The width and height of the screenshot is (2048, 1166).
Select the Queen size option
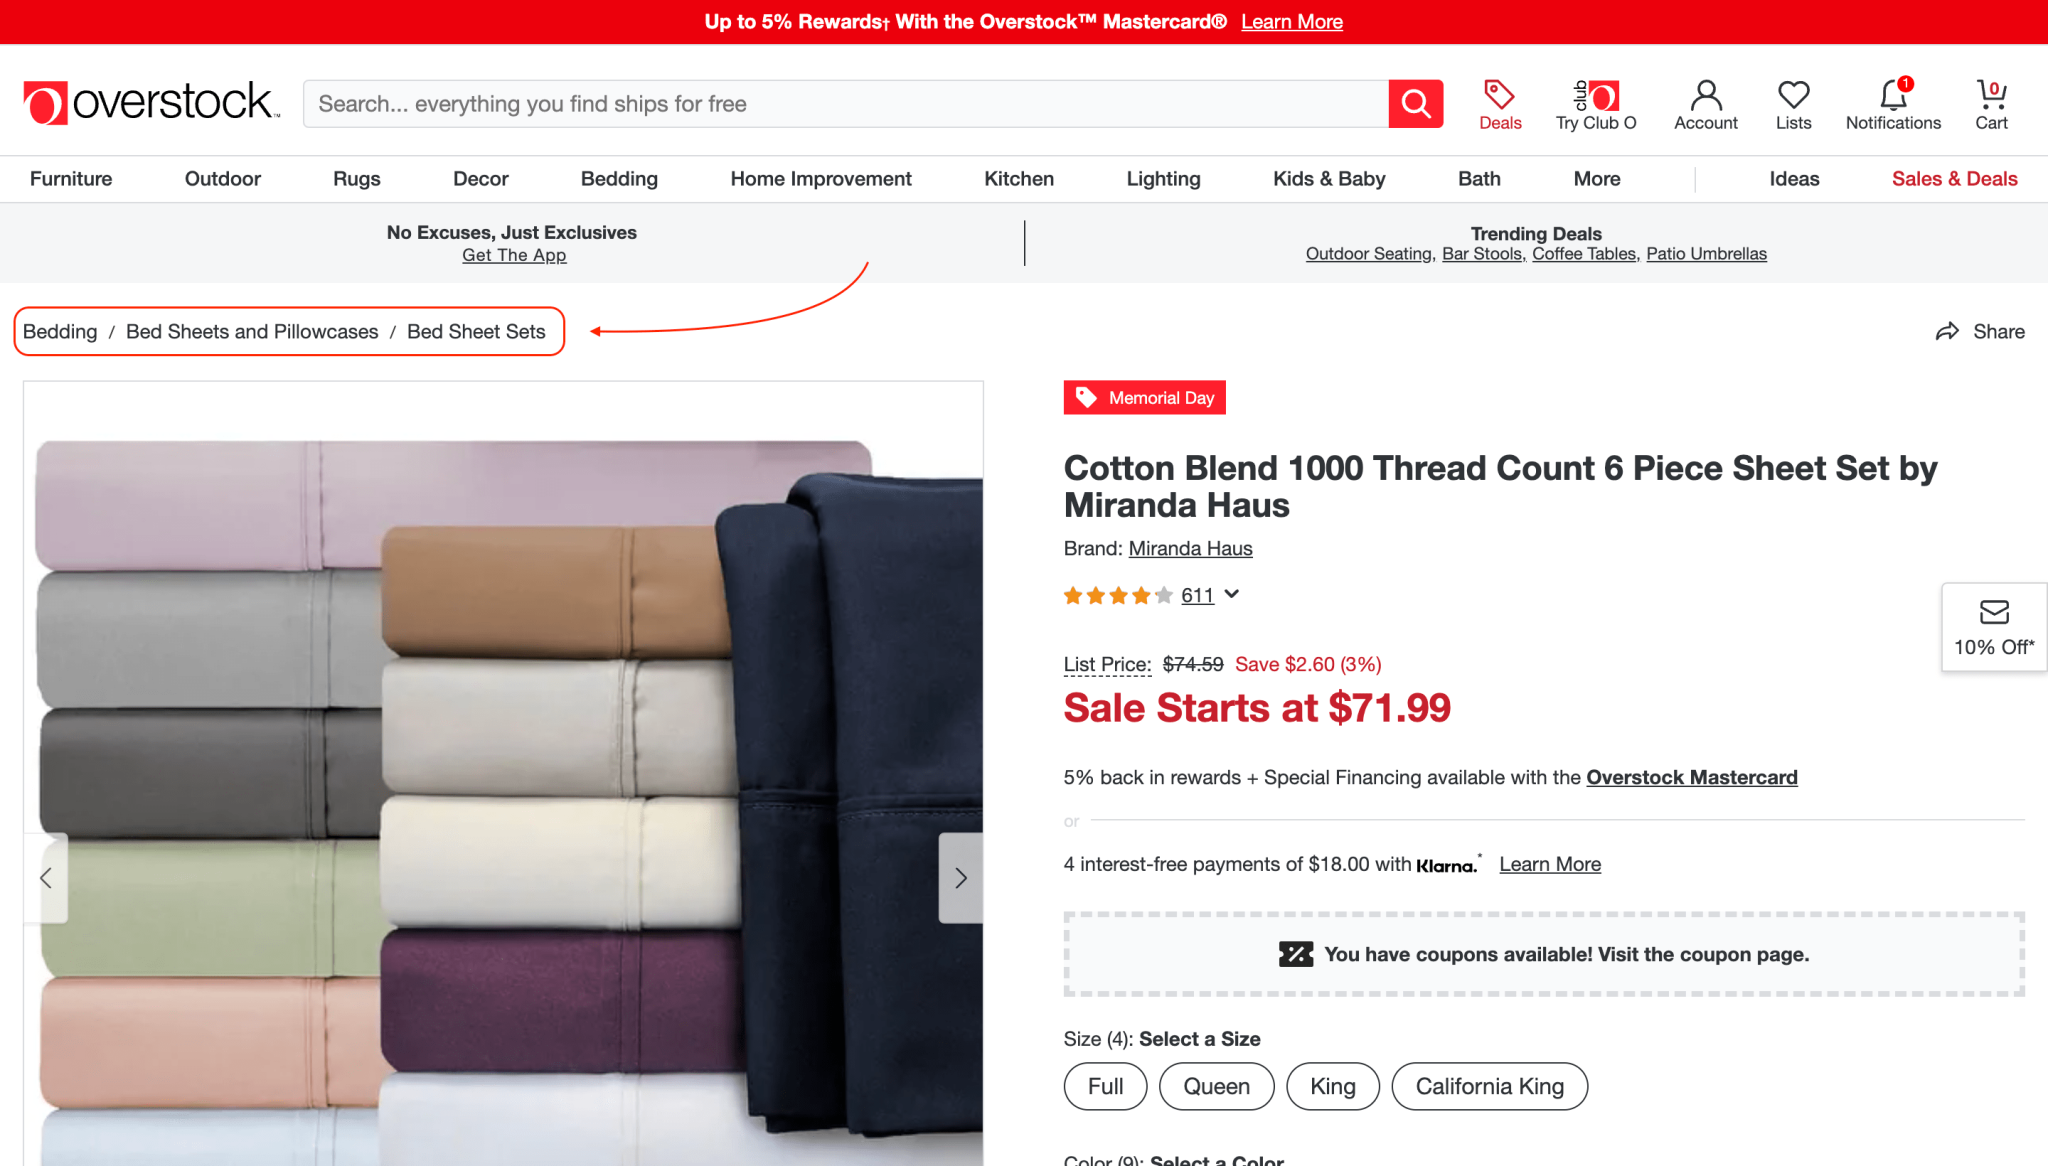pos(1216,1086)
